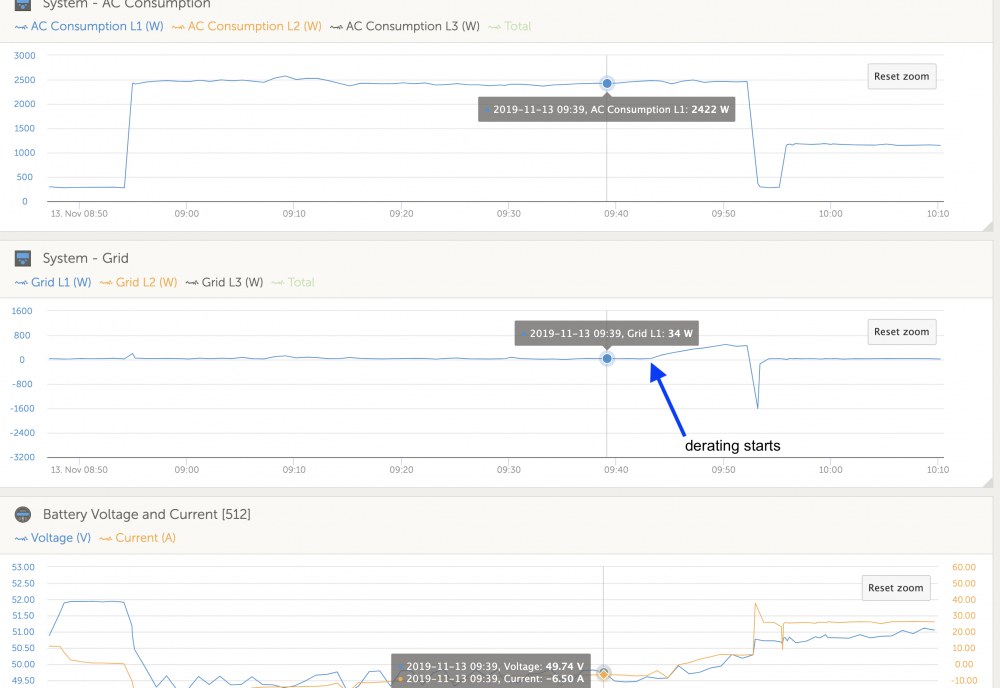
Task: Toggle Total series in Grid legend
Action: coord(293,282)
